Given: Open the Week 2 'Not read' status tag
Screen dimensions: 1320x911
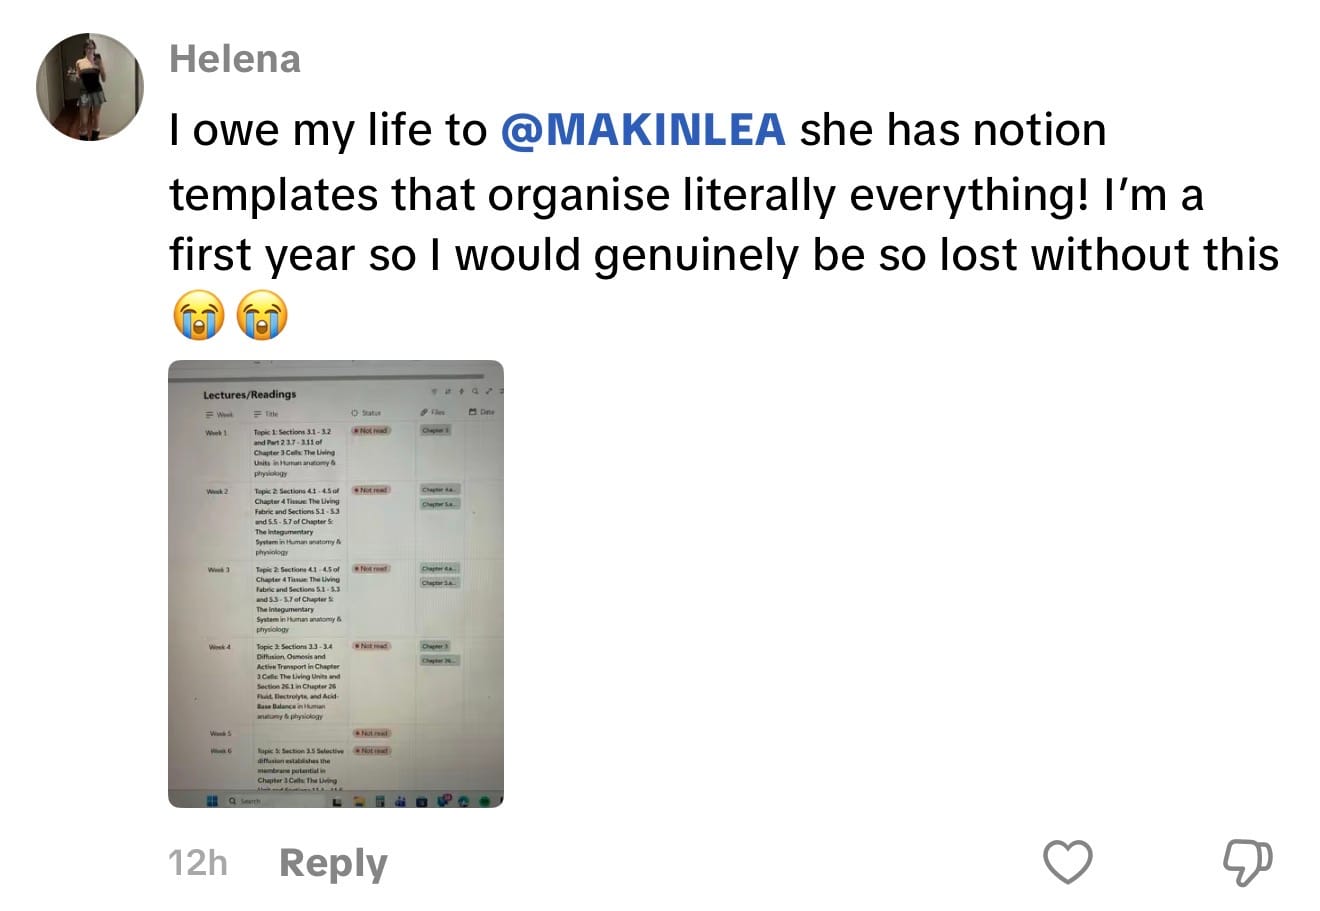Looking at the screenshot, I should pos(371,490).
